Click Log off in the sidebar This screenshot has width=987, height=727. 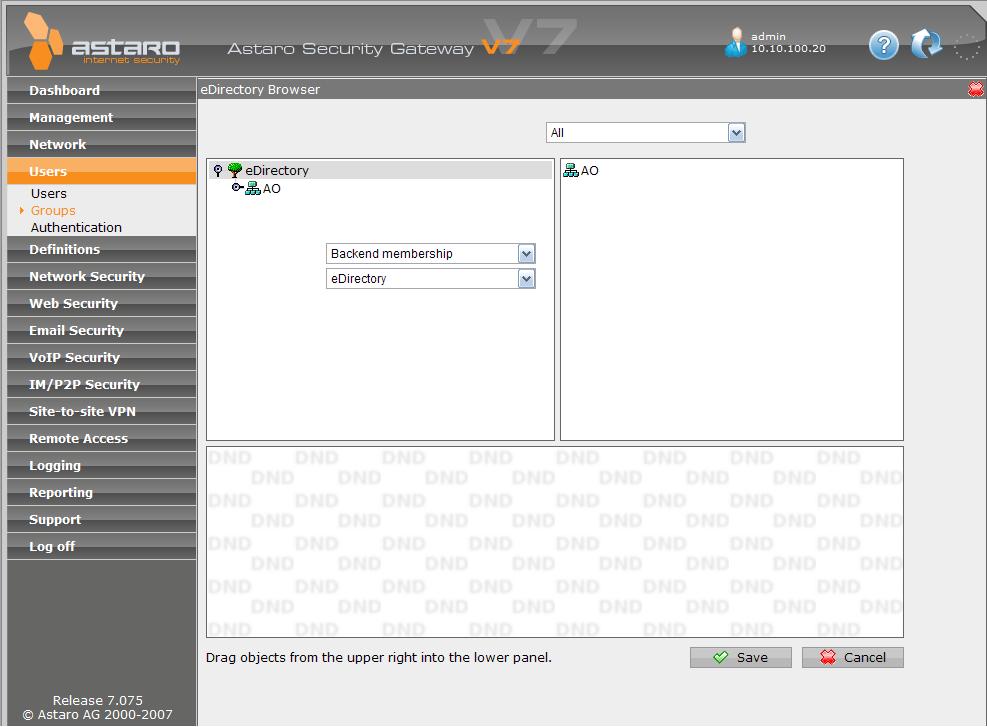102,548
